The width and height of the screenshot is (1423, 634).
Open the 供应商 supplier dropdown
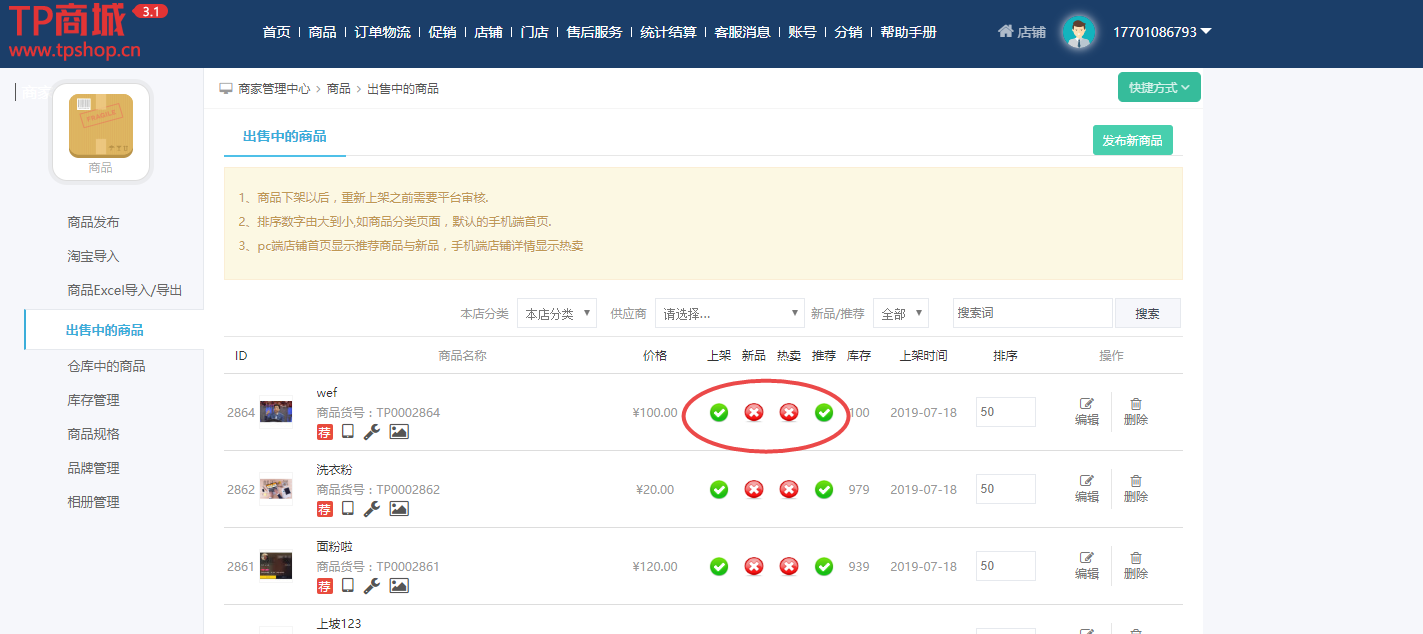click(729, 313)
